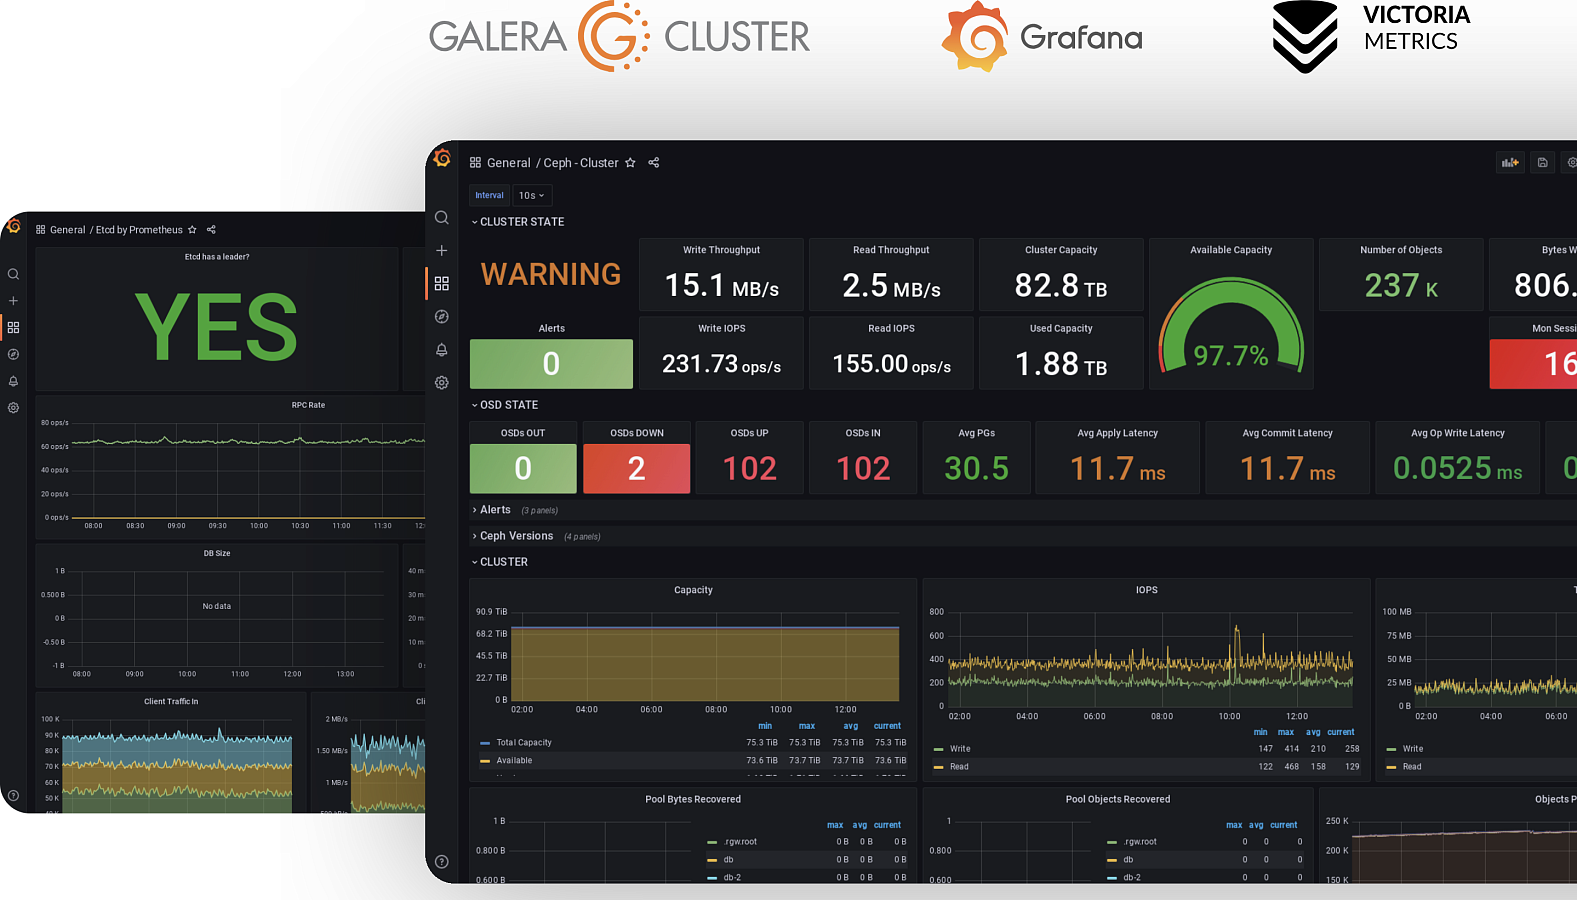Viewport: 1577px width, 900px height.
Task: Open the 10s Interval dropdown
Action: point(532,196)
